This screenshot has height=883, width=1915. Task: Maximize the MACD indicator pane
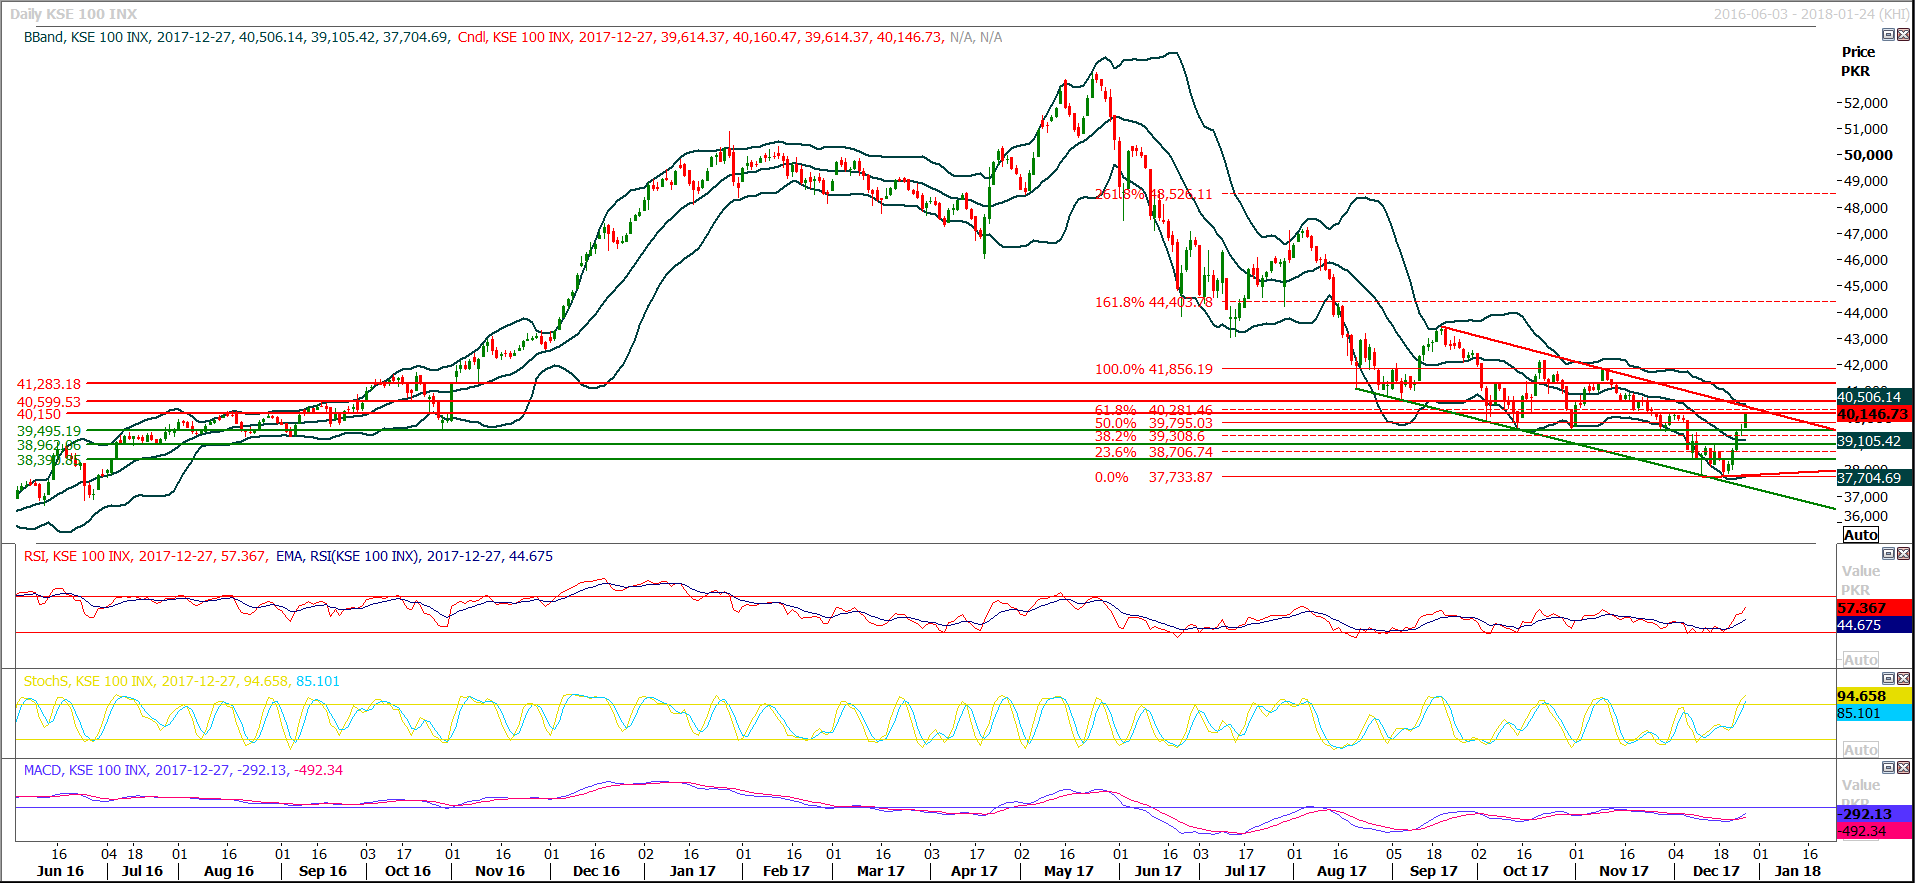click(1888, 768)
